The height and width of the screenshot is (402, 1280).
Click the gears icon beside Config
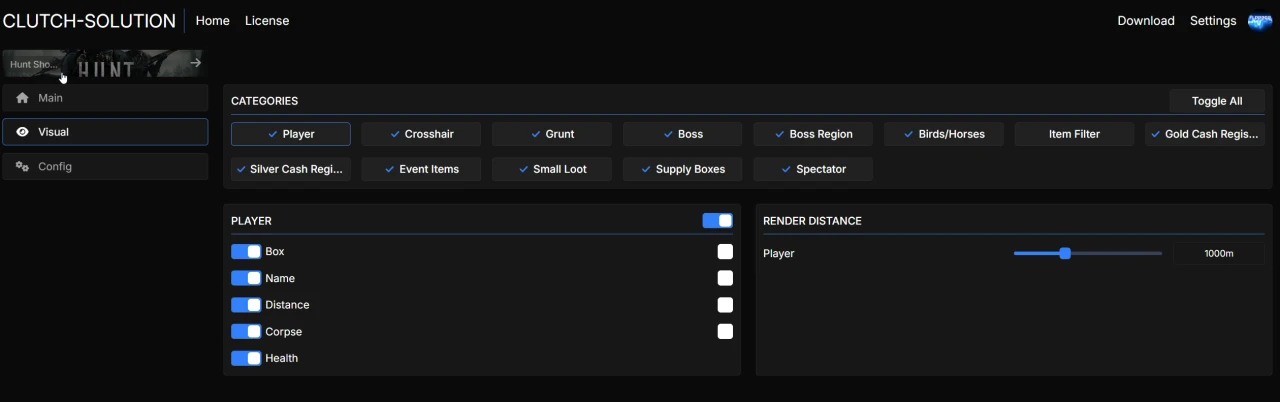click(x=22, y=166)
